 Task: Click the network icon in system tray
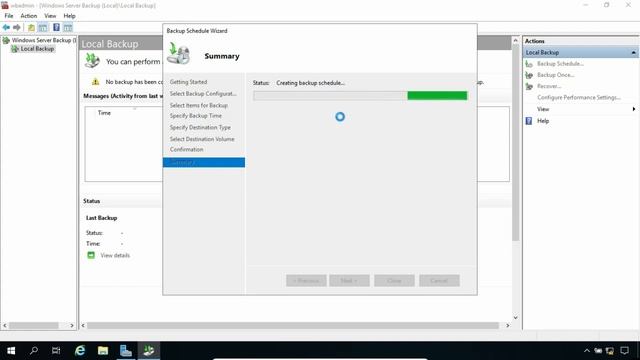(610, 351)
